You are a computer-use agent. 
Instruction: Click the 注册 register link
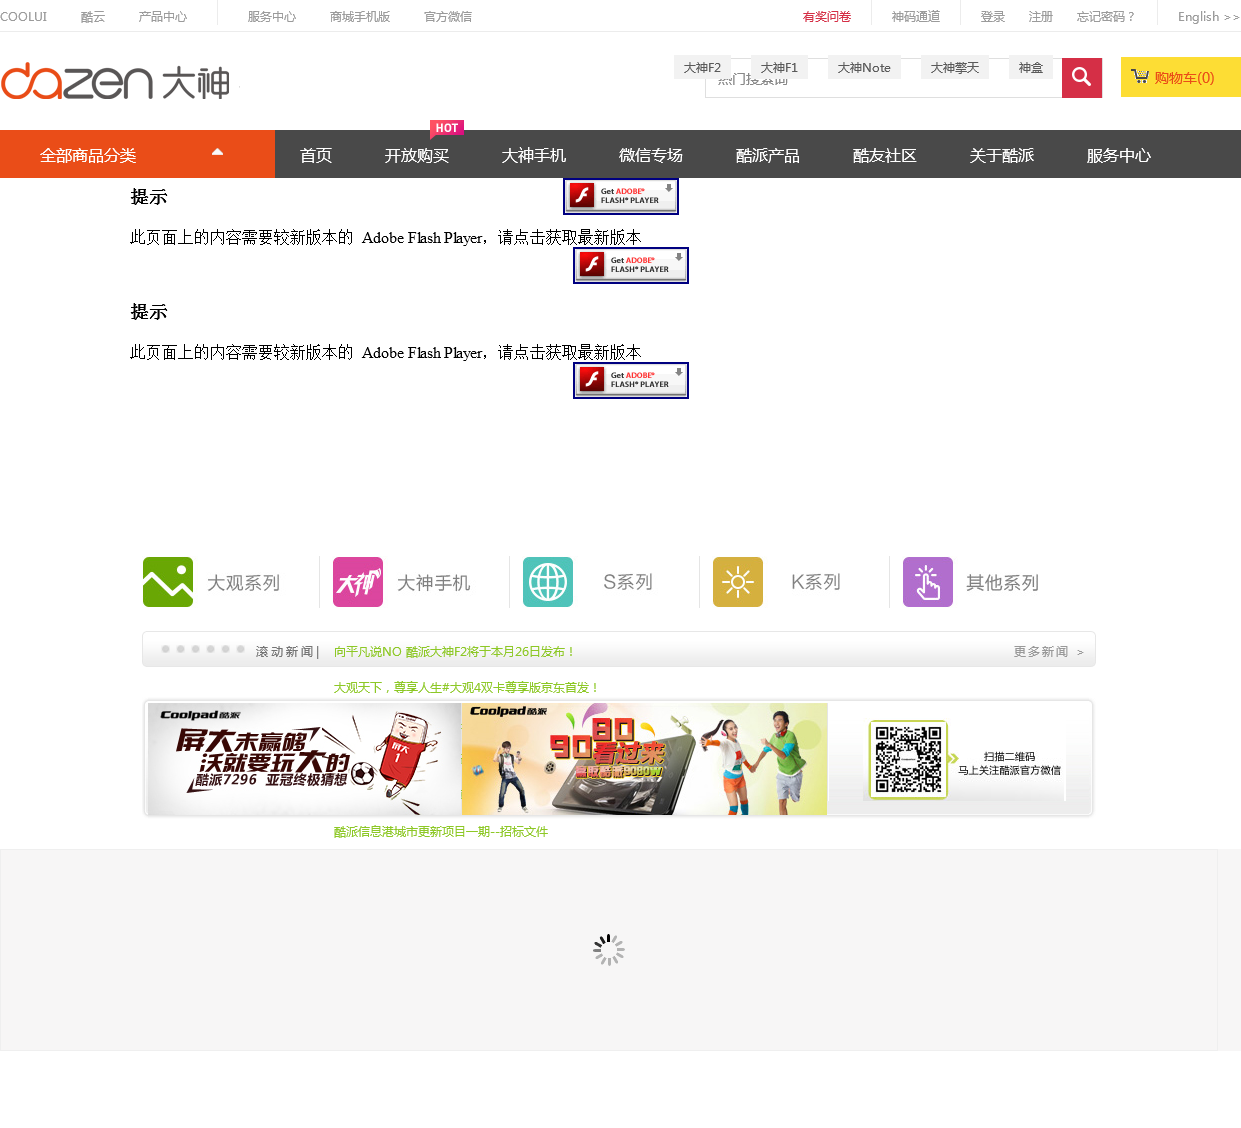tap(1041, 16)
